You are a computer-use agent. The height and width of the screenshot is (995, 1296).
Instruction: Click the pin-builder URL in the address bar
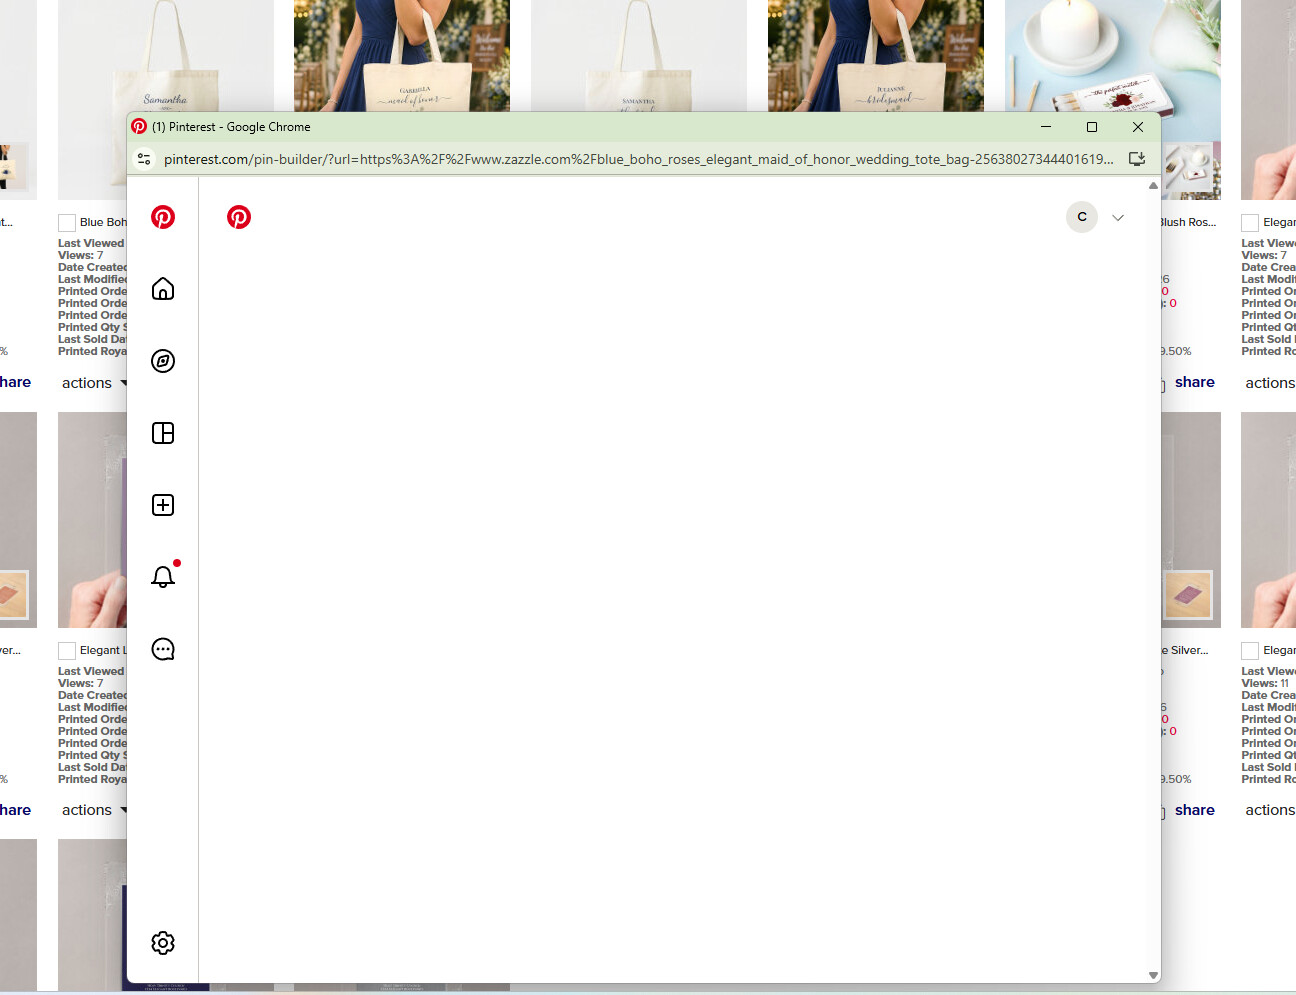(638, 159)
